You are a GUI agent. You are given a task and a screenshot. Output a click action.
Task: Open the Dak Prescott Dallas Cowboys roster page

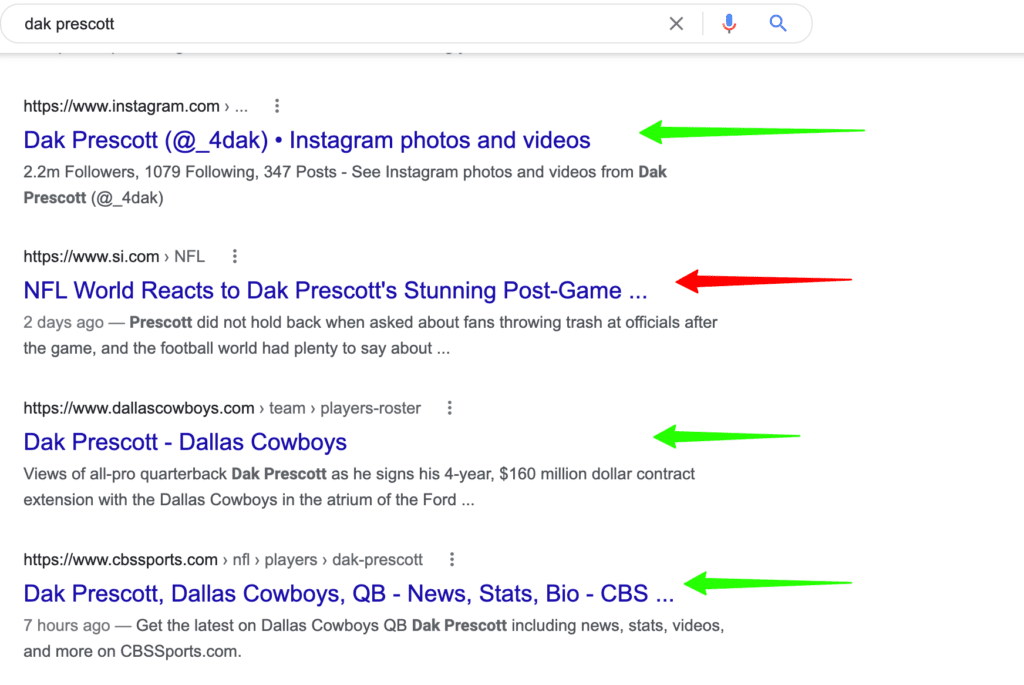pos(184,442)
